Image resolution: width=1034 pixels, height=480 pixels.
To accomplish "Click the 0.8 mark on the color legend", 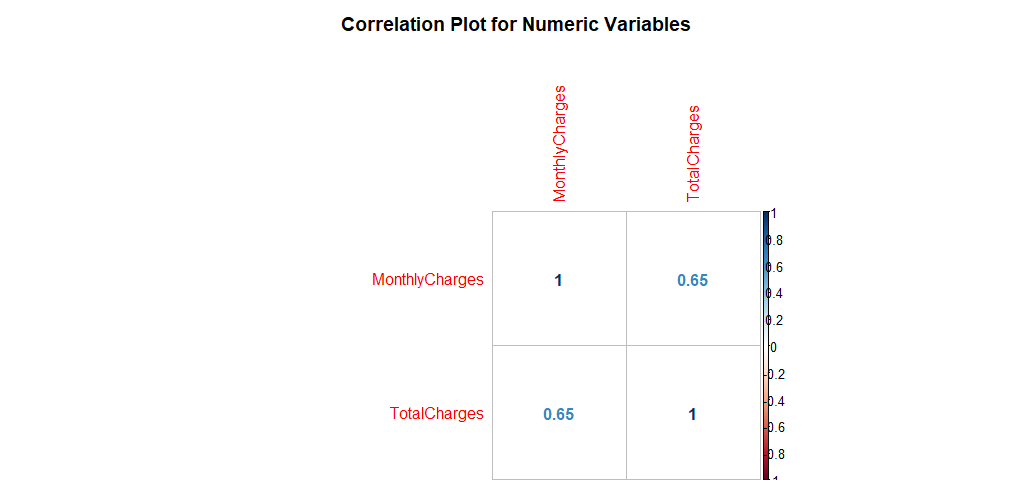I will 774,241.
